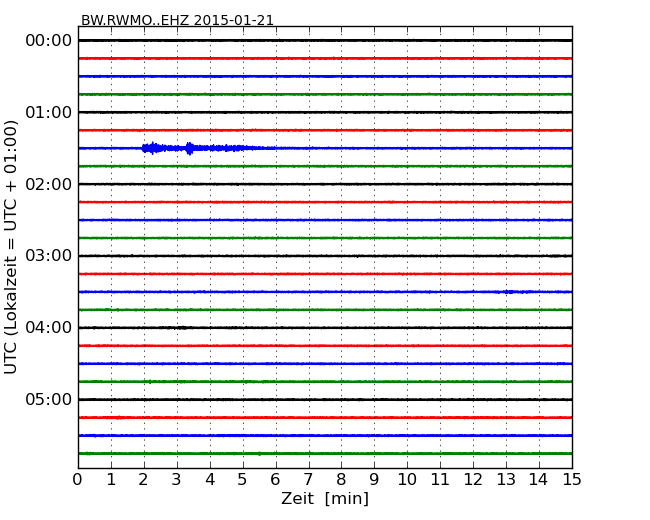Click the small blue disturbance near minute 13
This screenshot has height=520, width=650.
pos(512,292)
